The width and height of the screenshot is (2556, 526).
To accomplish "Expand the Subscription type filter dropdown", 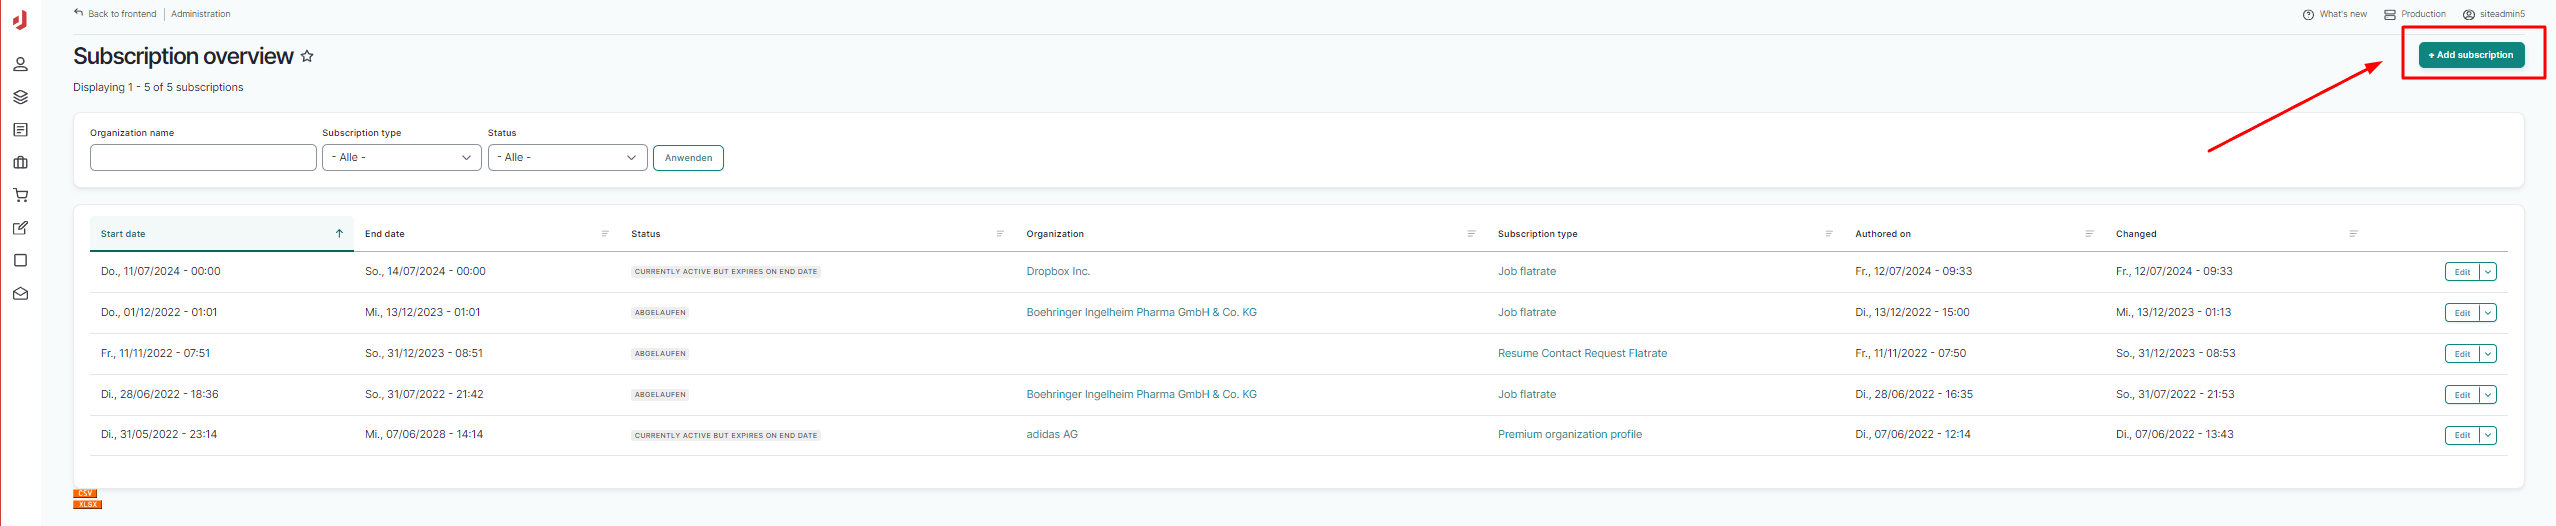I will pos(401,158).
